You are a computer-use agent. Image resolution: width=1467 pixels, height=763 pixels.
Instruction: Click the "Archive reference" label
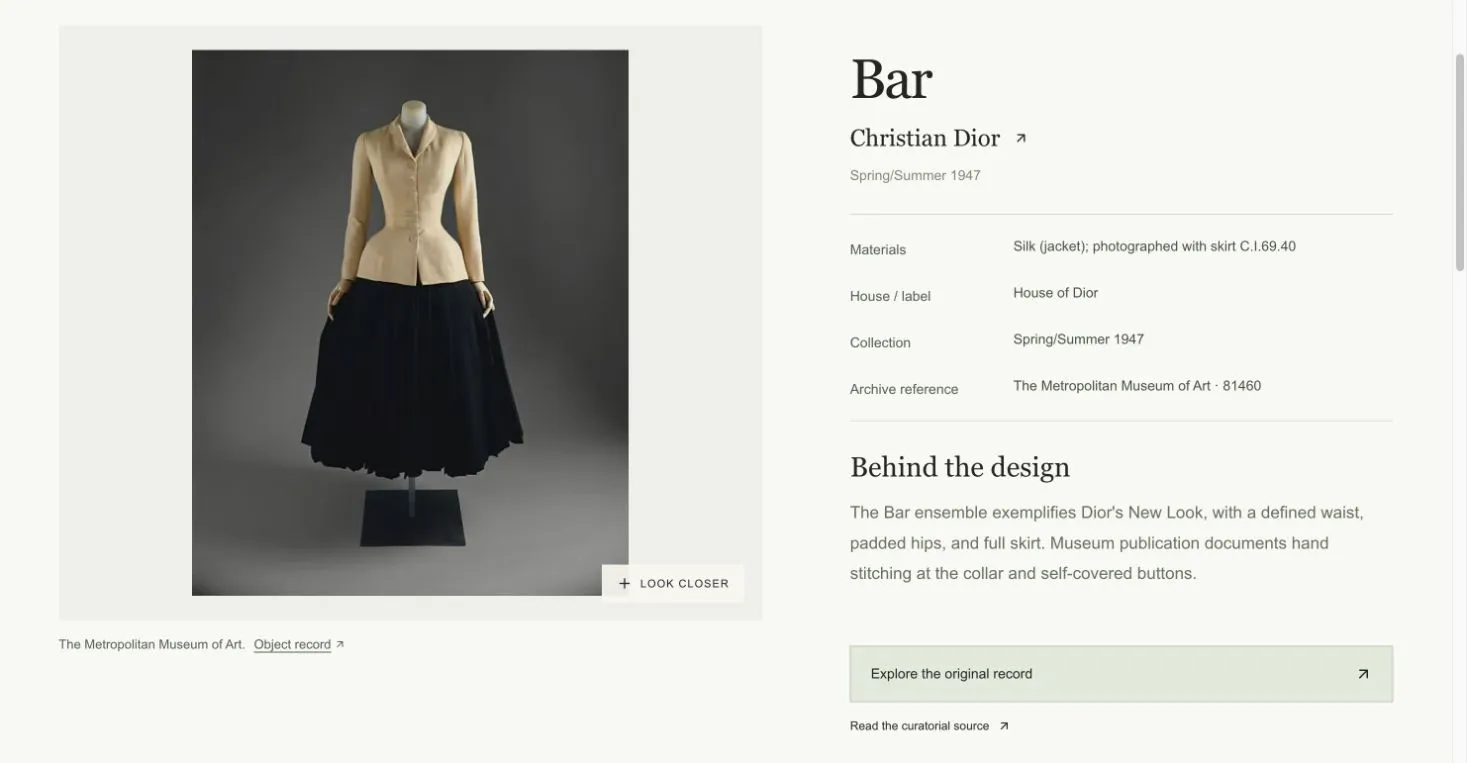pyautogui.click(x=904, y=389)
